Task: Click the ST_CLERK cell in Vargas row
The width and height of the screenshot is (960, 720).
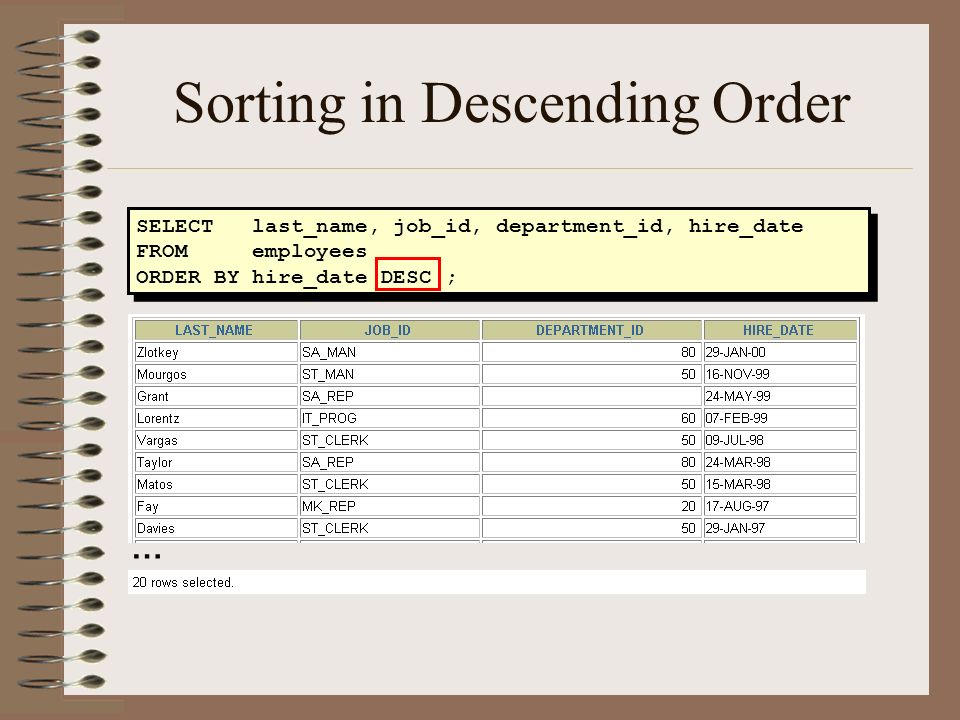Action: click(389, 440)
